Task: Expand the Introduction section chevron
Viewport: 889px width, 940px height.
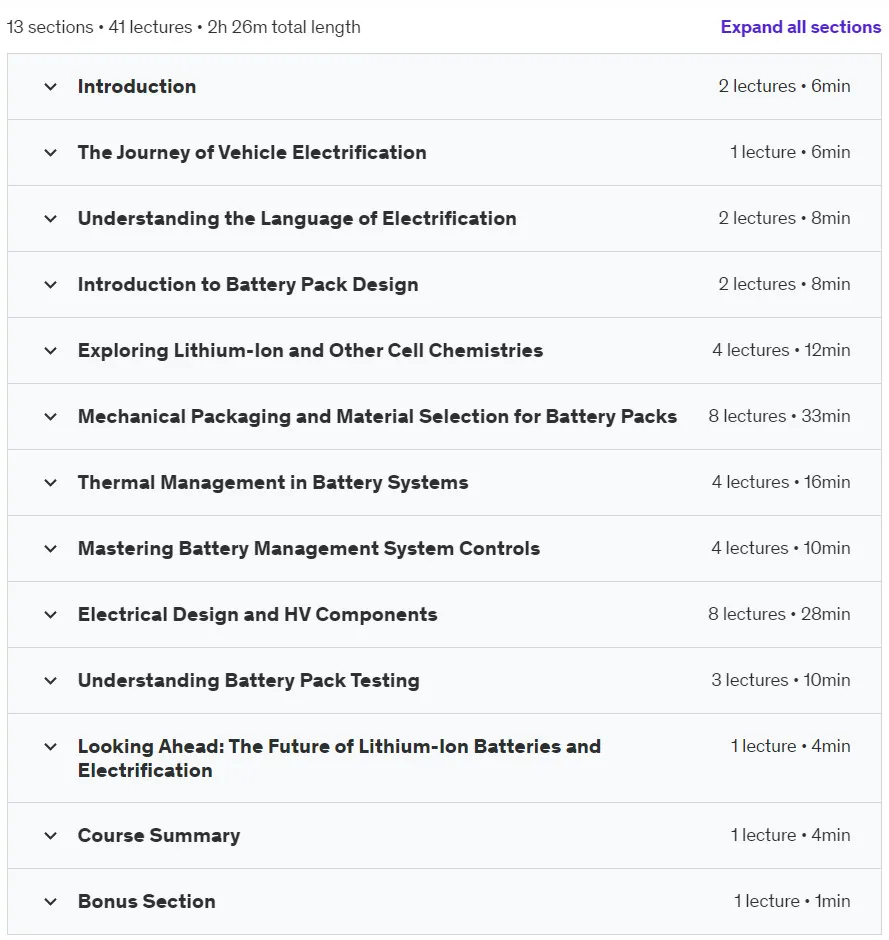Action: 51,86
